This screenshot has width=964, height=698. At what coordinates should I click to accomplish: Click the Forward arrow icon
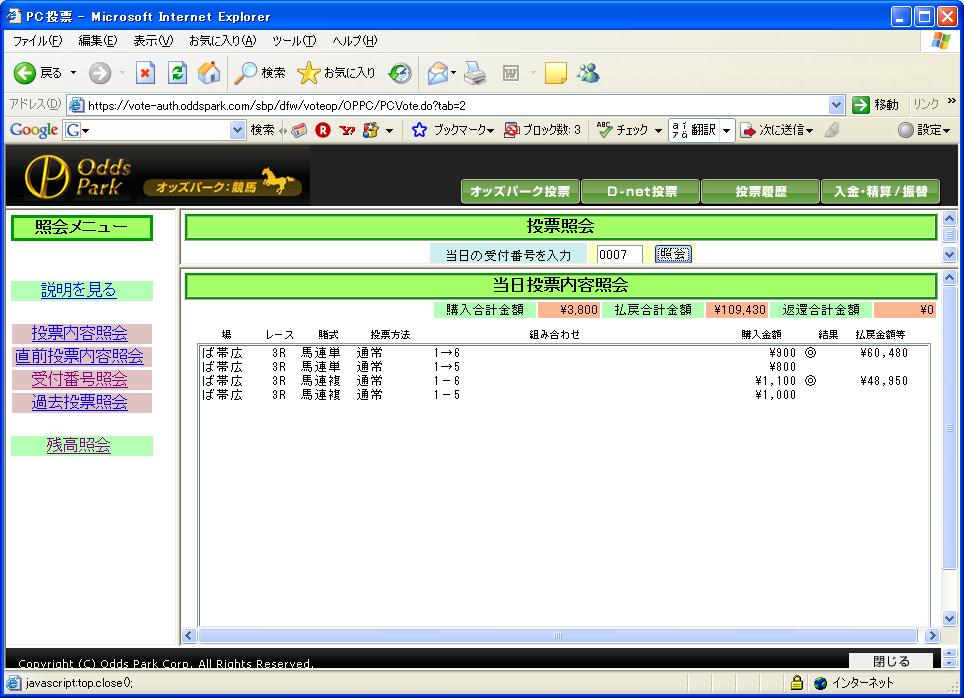click(x=100, y=73)
